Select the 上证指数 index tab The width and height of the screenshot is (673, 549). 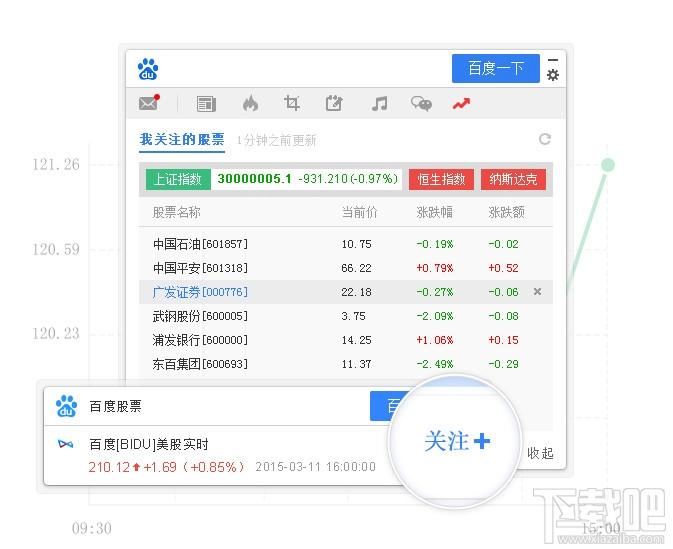[177, 179]
